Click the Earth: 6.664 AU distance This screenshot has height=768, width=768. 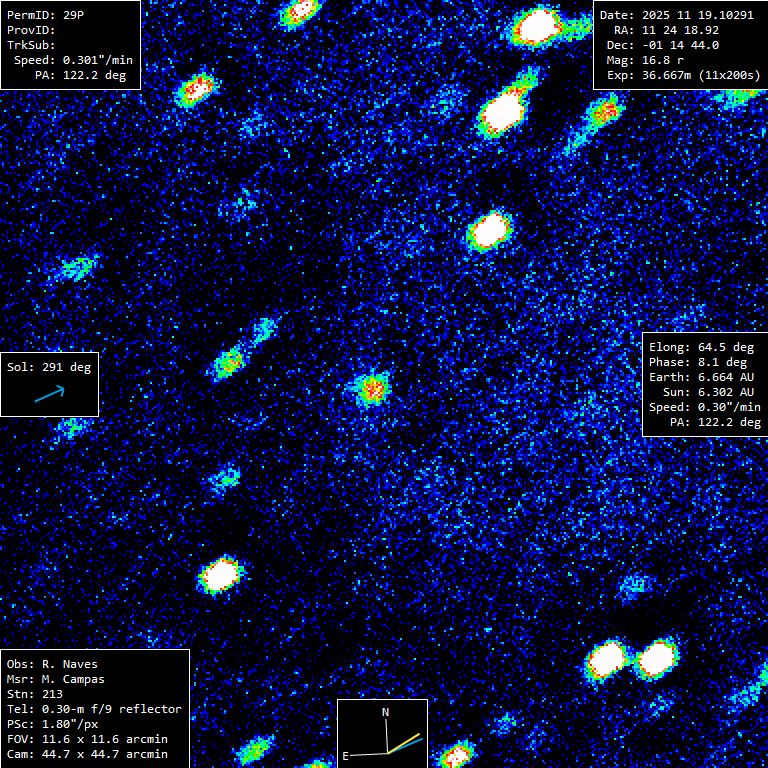point(701,377)
